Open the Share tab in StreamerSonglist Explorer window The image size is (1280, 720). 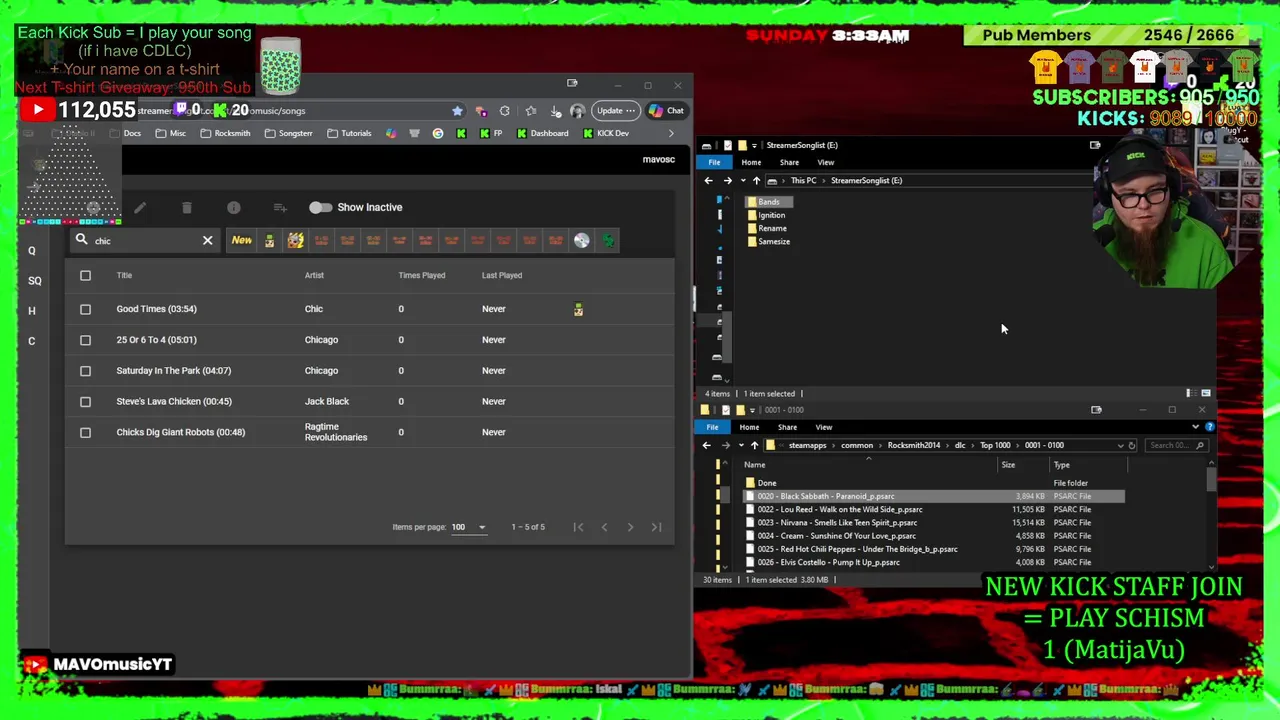click(789, 162)
